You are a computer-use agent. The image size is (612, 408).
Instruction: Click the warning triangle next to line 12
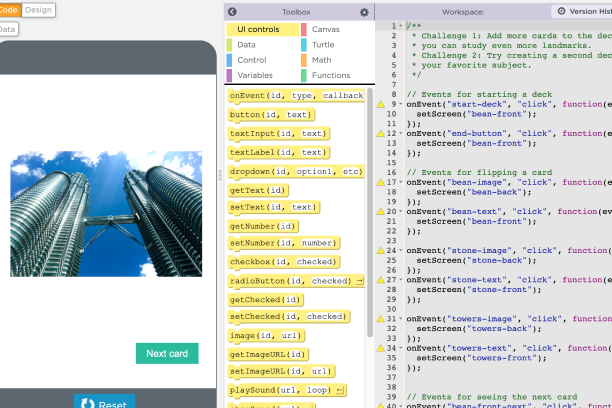[x=380, y=133]
